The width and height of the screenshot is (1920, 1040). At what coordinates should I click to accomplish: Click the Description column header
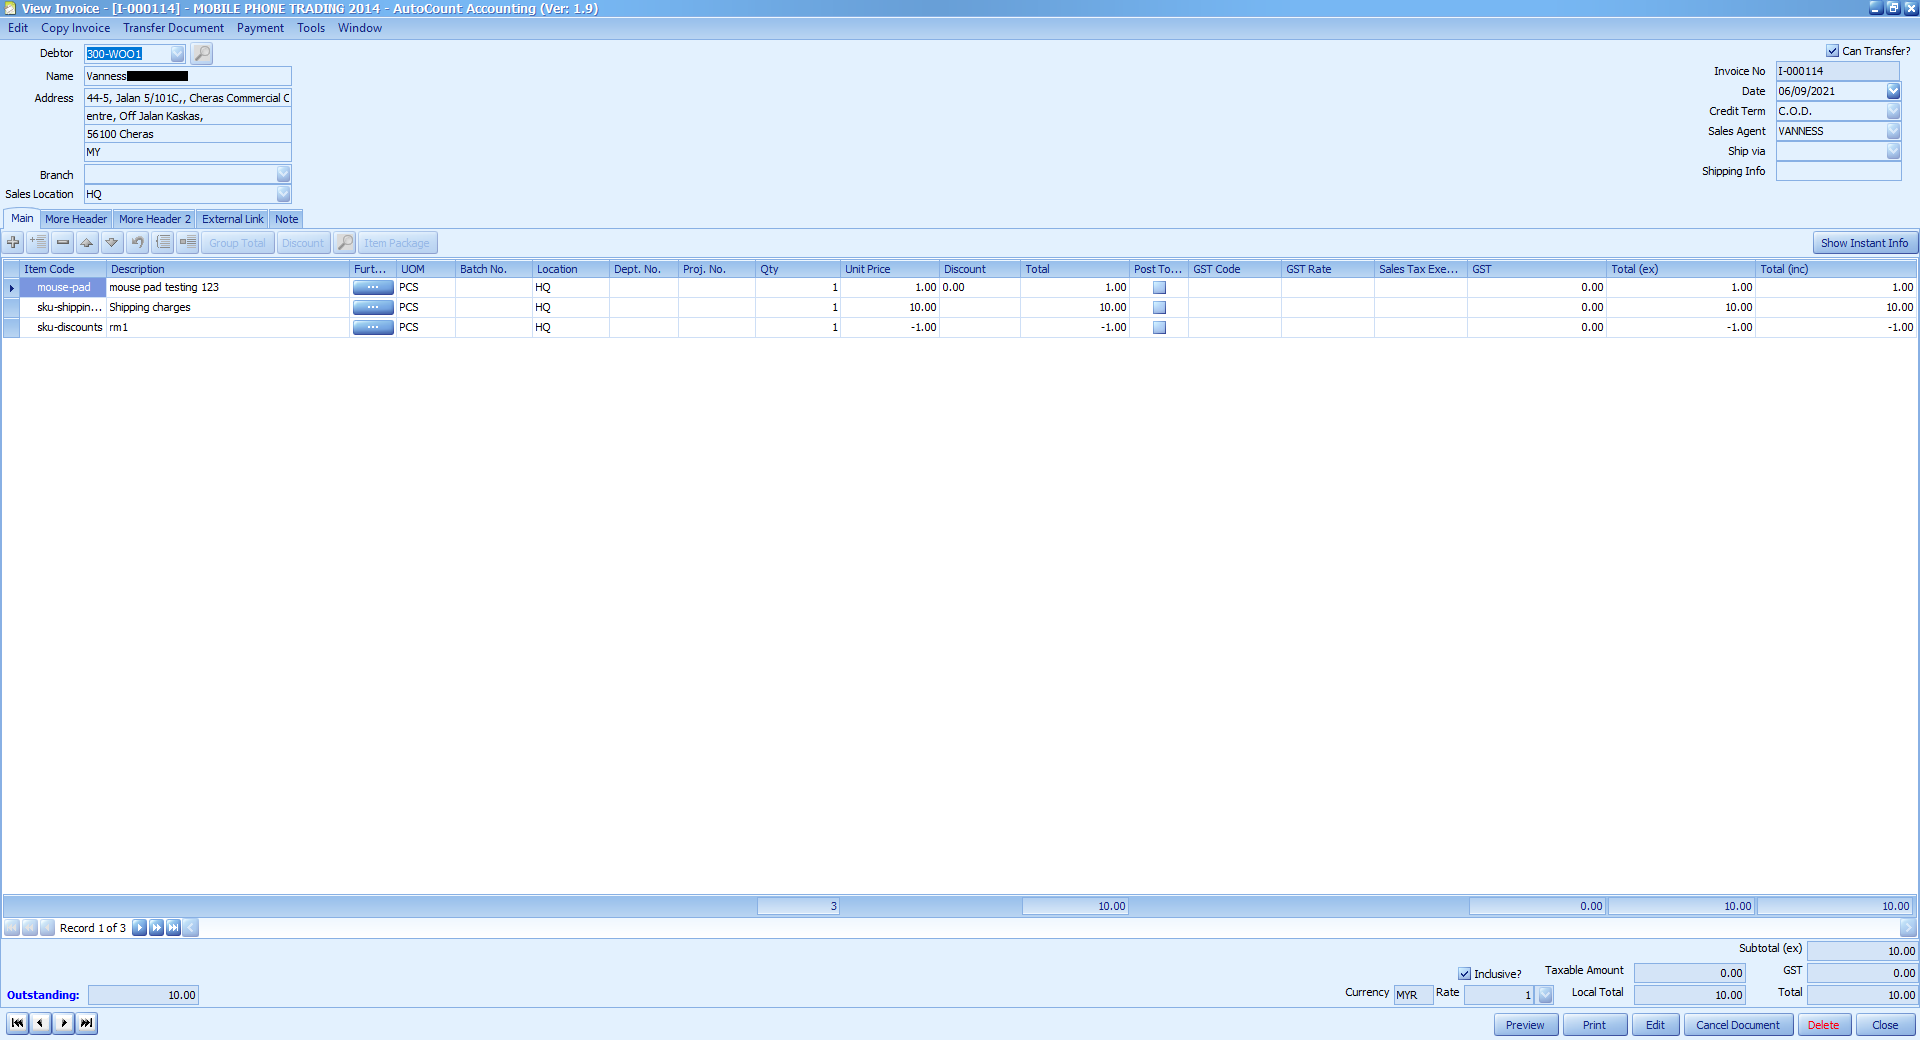(x=228, y=269)
